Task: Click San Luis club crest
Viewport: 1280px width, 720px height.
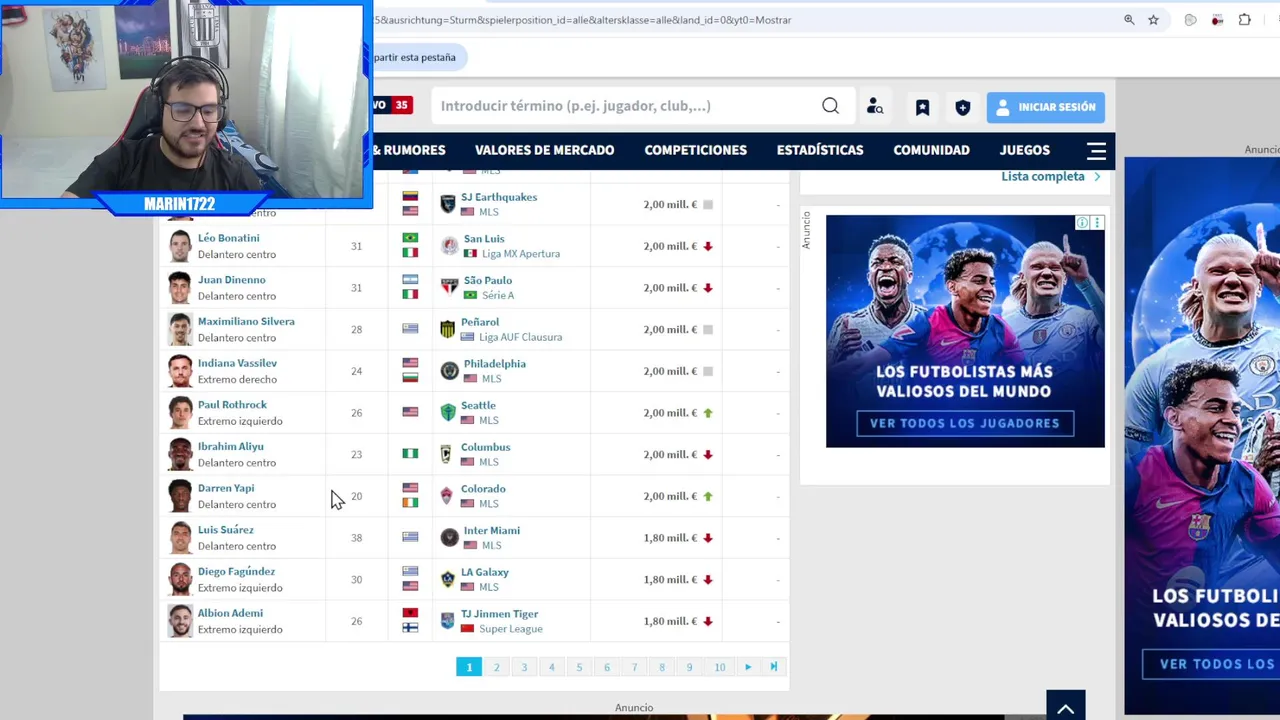Action: point(450,246)
